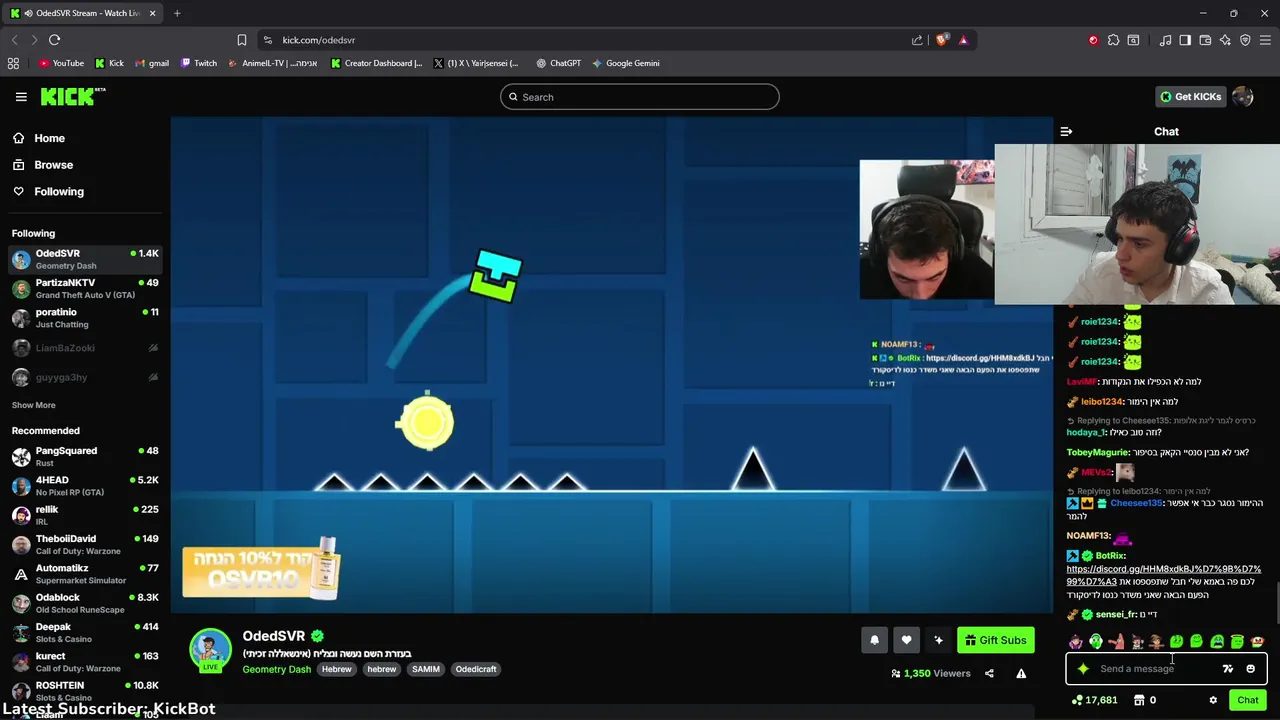The width and height of the screenshot is (1280, 720).
Task: Open PangSquared recommended channel
Action: [85, 457]
